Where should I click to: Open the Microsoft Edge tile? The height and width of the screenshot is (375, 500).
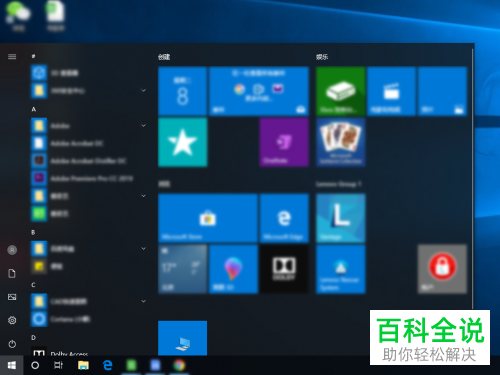tap(284, 218)
